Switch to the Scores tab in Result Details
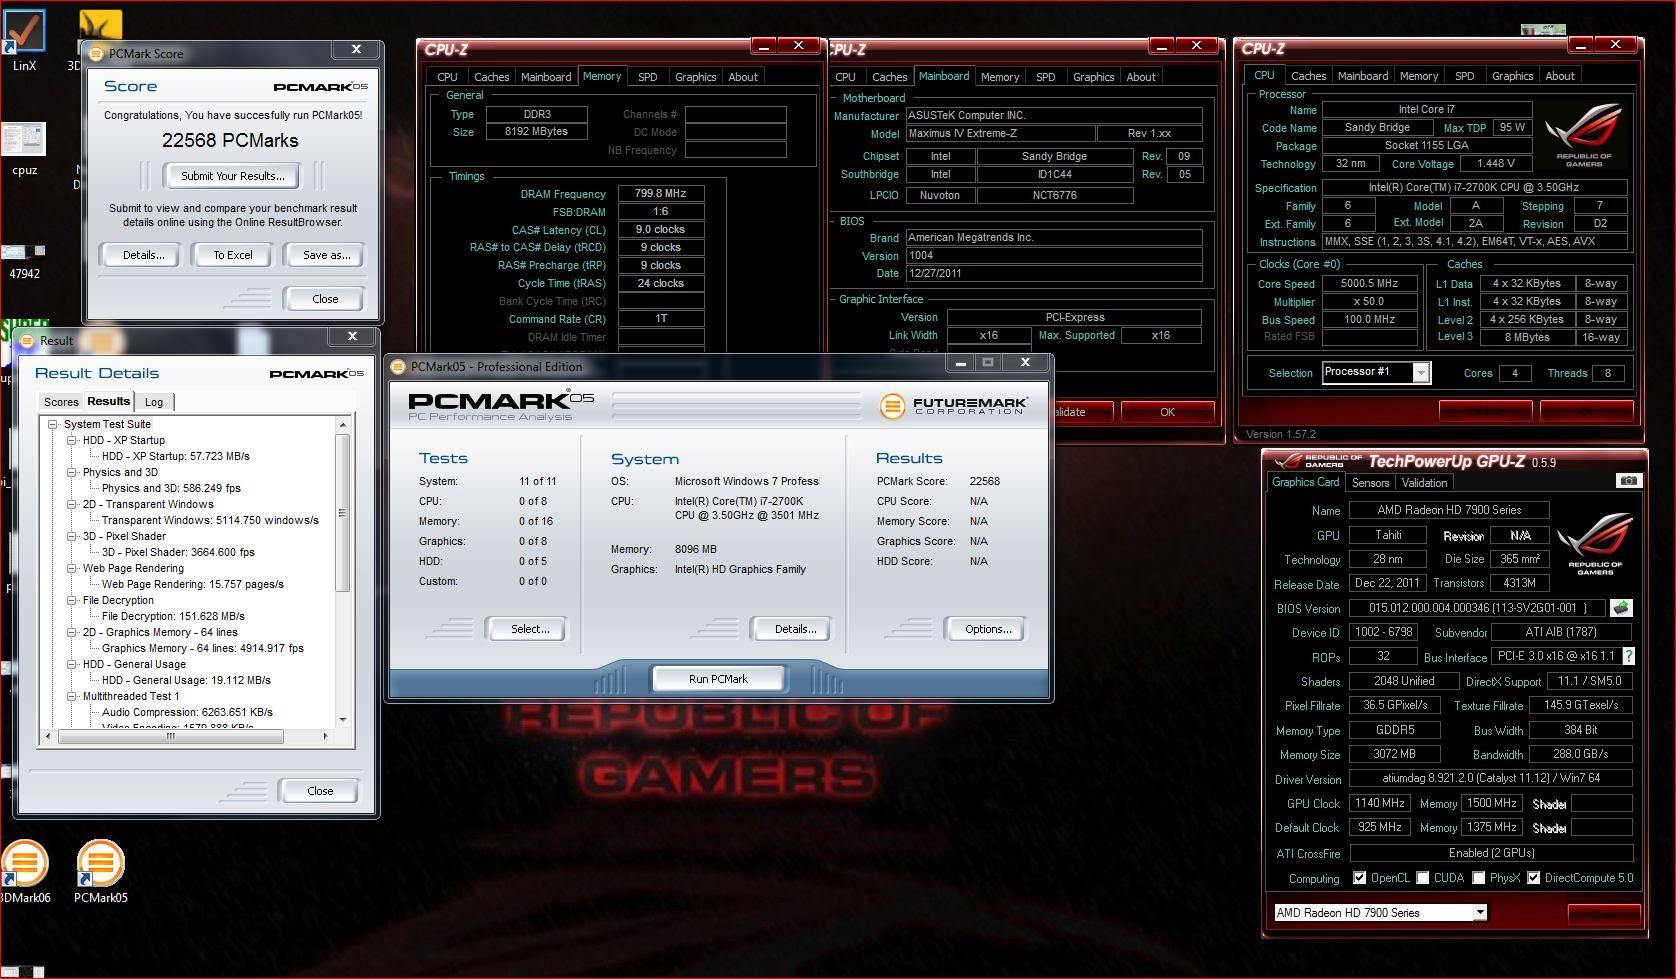 point(61,402)
